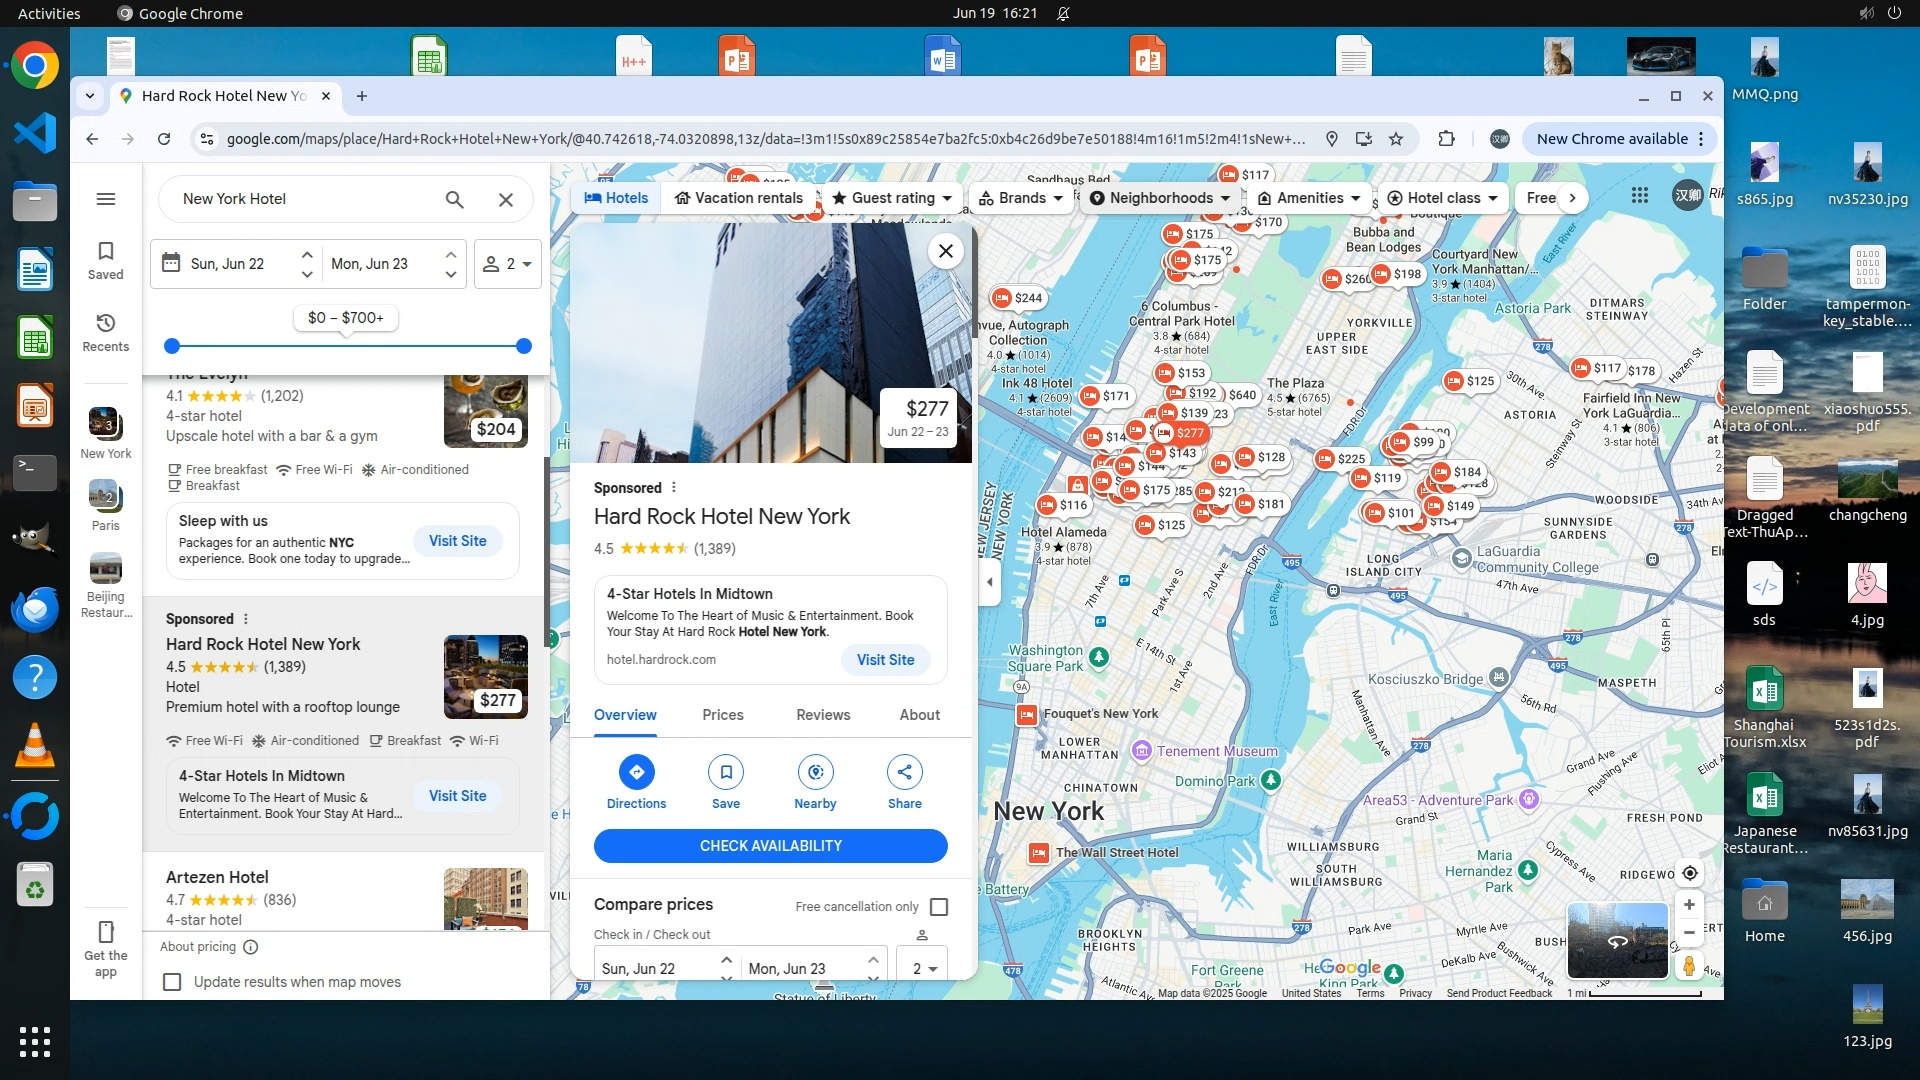Check Update results when map moves
Image resolution: width=1920 pixels, height=1080 pixels.
click(x=172, y=982)
